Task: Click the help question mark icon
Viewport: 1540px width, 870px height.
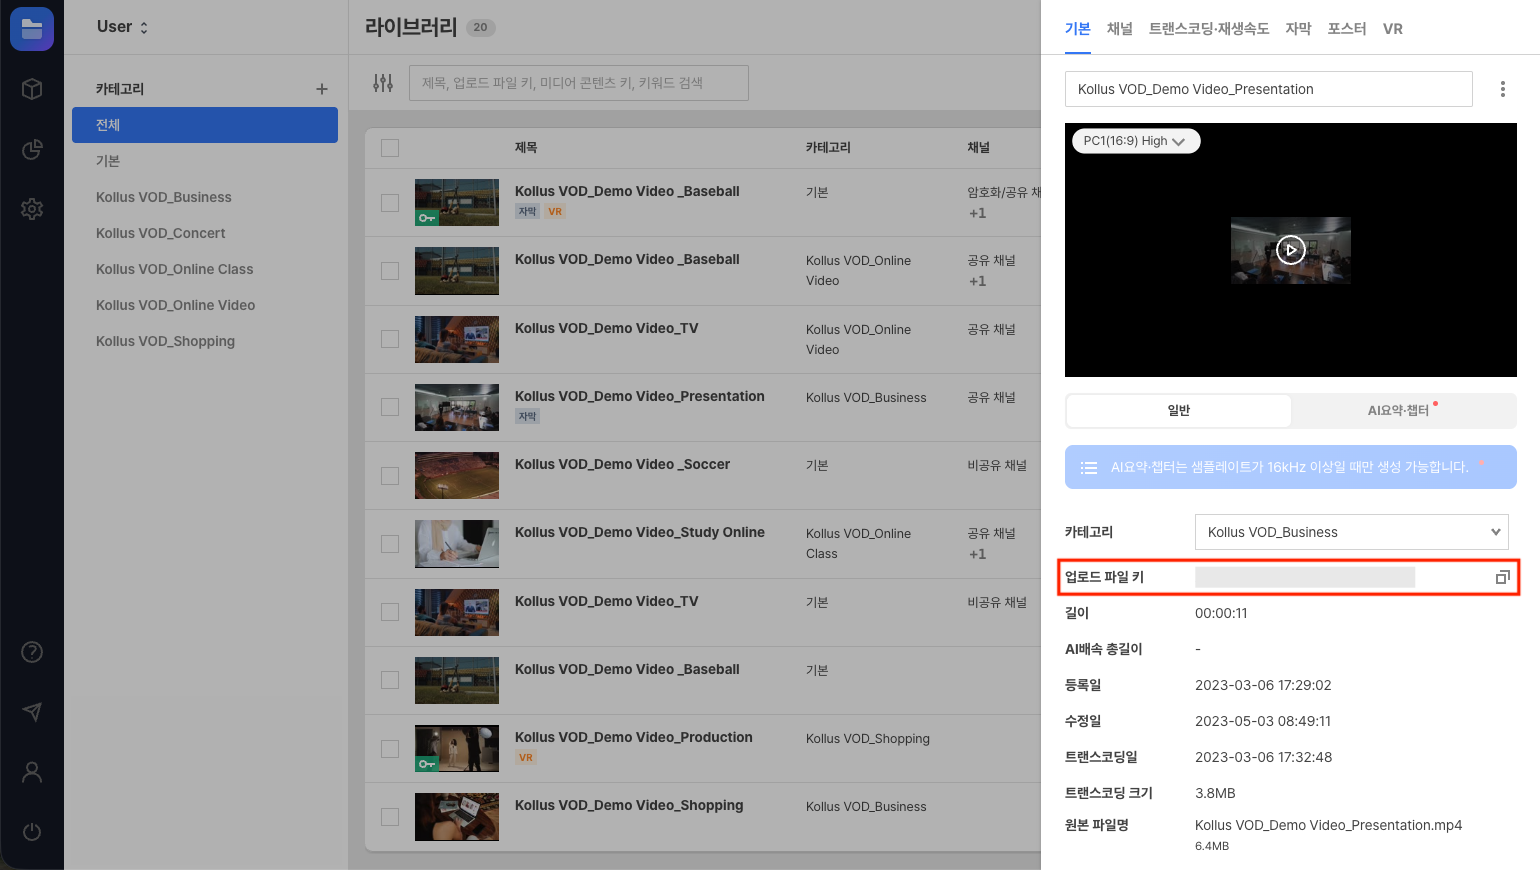Action: pos(32,652)
